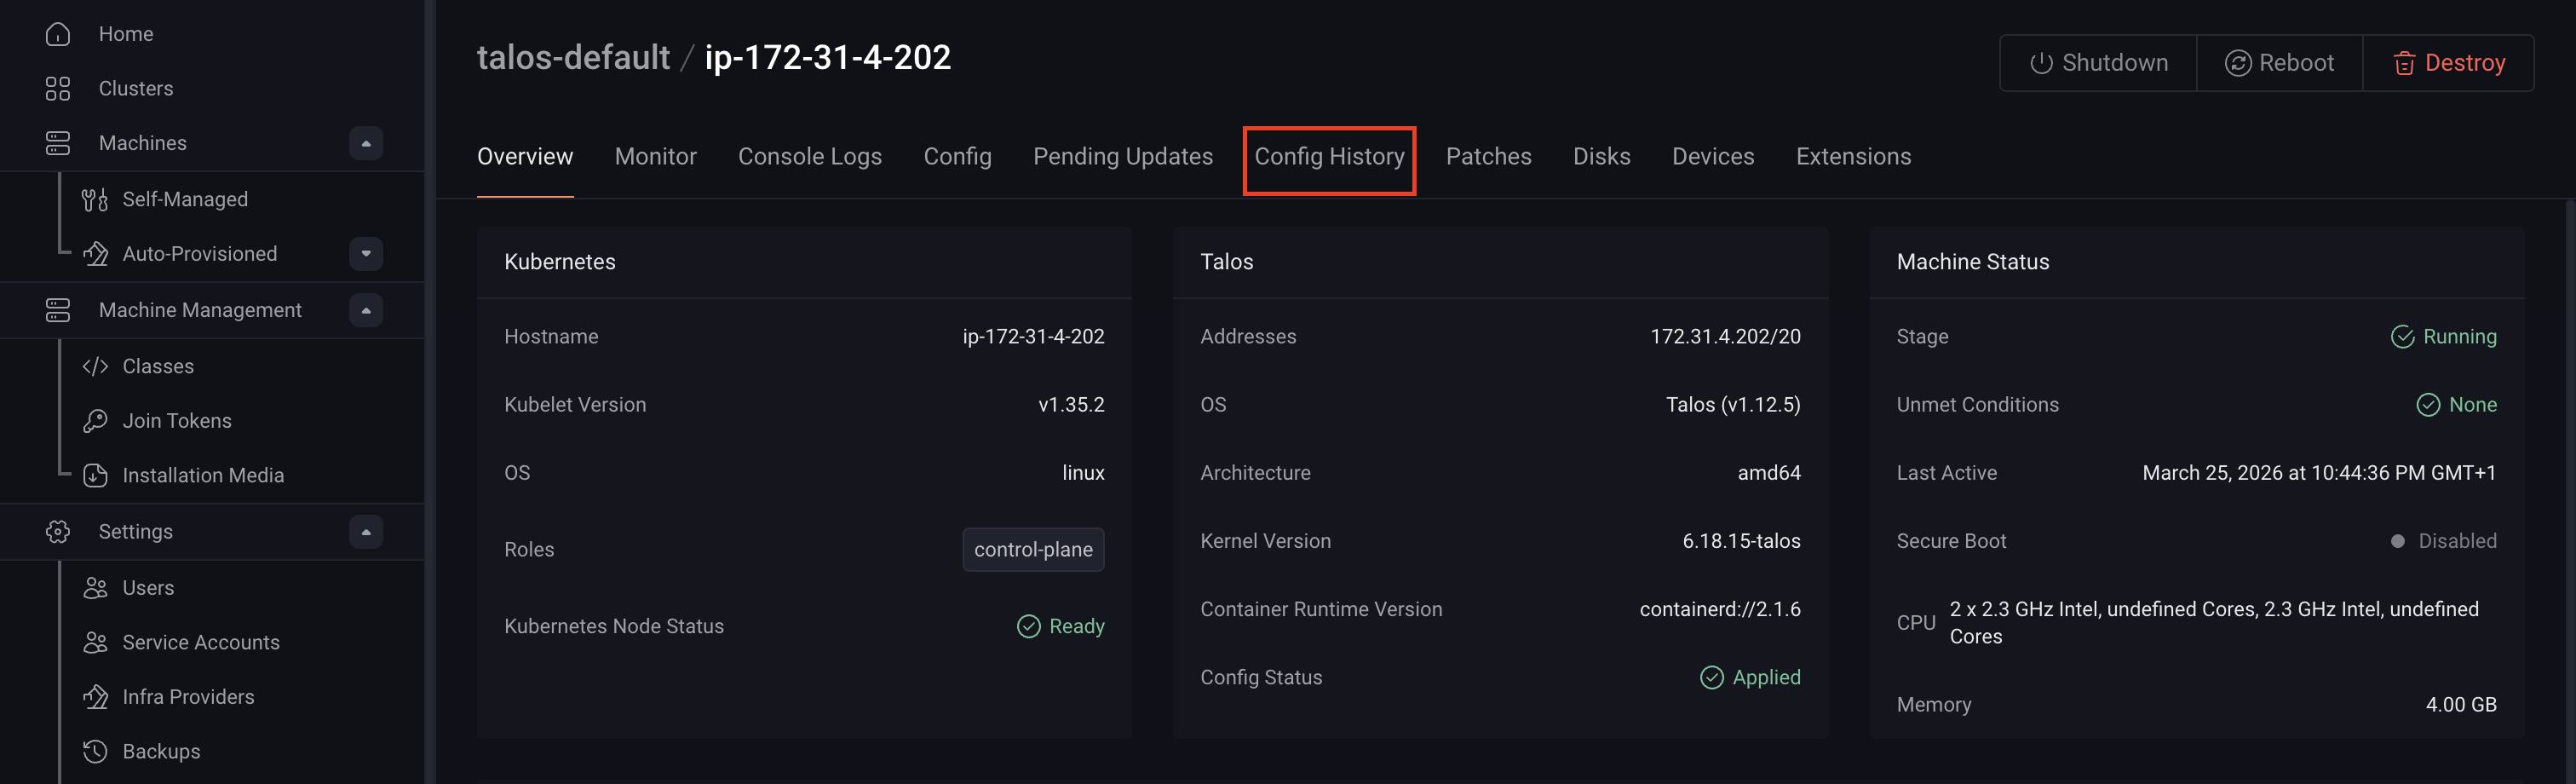Collapse the Settings section arrow

pos(366,532)
